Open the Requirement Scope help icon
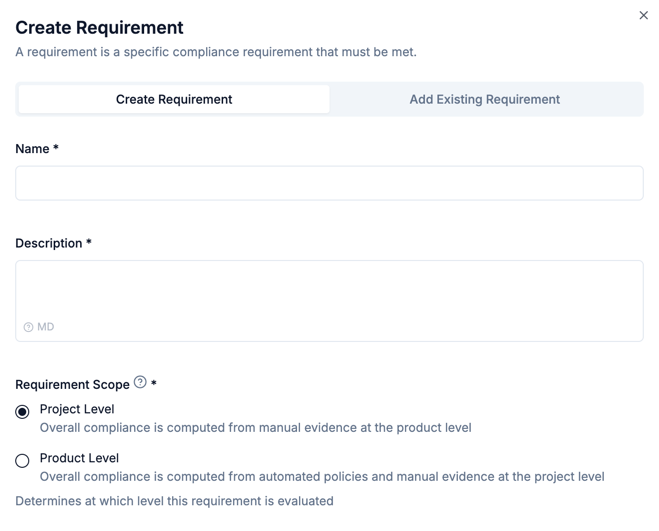This screenshot has width=659, height=531. (x=140, y=382)
